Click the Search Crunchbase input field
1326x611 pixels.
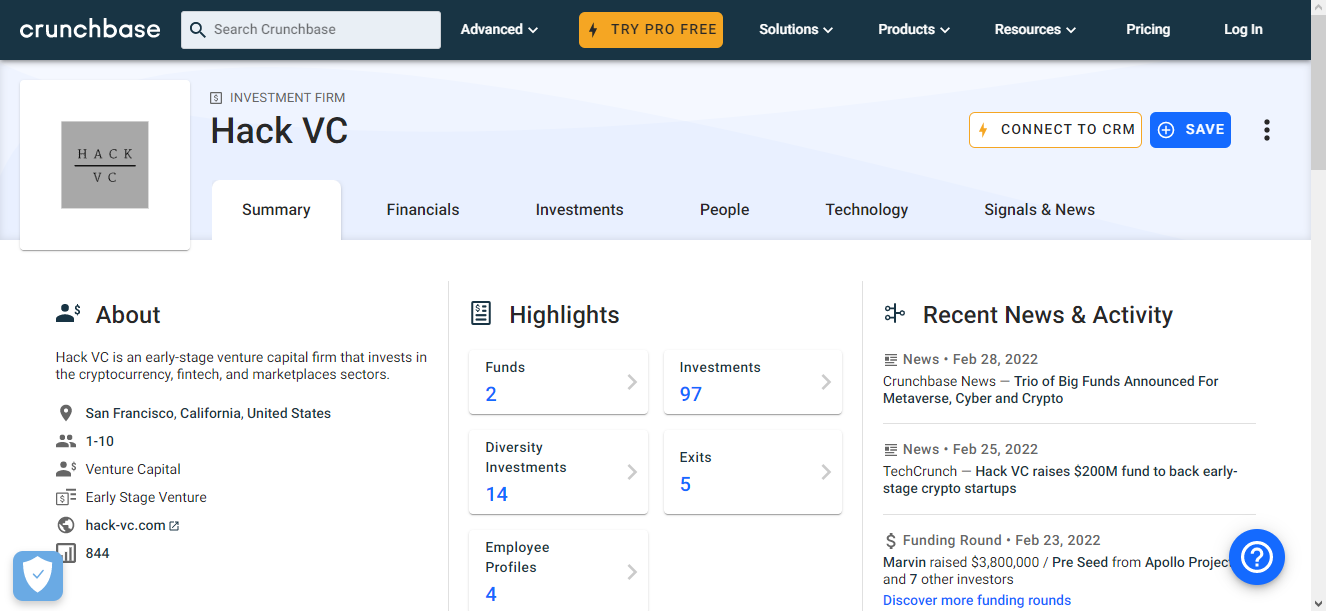click(311, 30)
